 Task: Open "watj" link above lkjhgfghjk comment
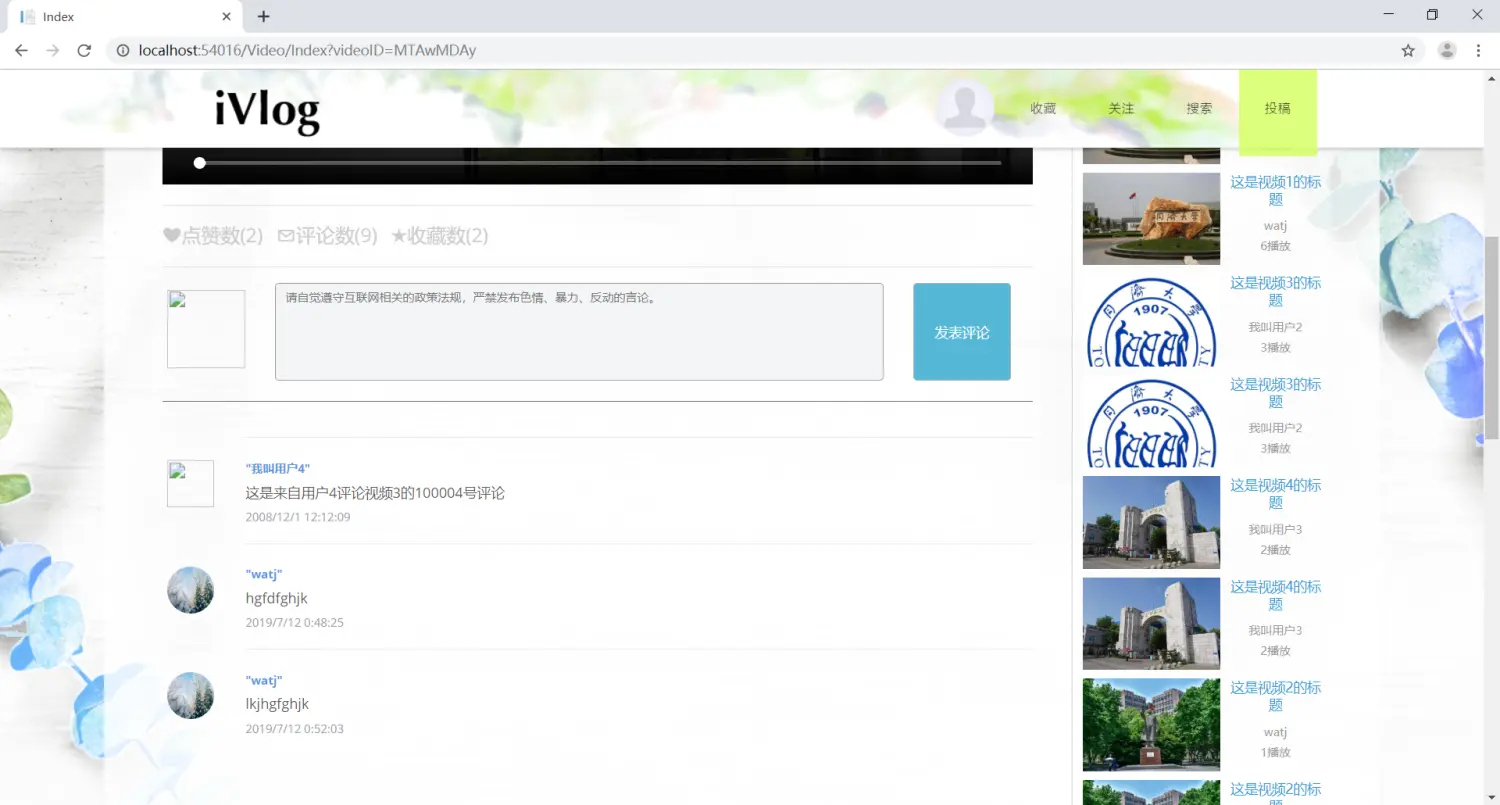click(264, 680)
